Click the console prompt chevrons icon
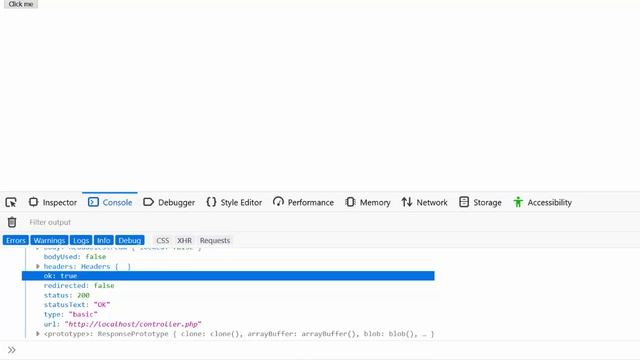Viewport: 640px width, 360px height. coord(11,350)
